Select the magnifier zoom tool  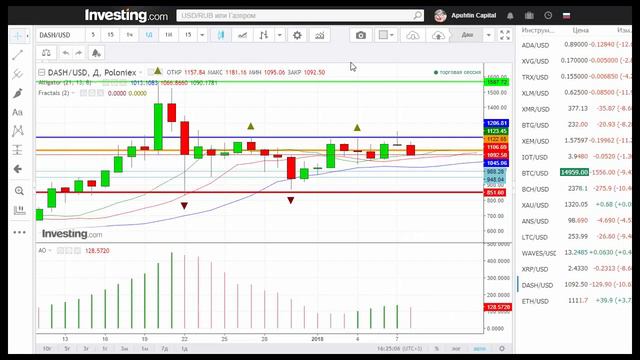point(19,191)
